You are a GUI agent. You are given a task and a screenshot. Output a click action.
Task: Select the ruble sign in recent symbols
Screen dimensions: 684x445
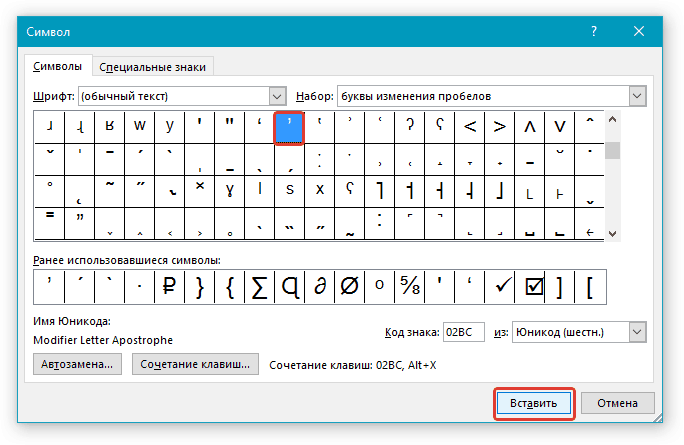[x=169, y=287]
